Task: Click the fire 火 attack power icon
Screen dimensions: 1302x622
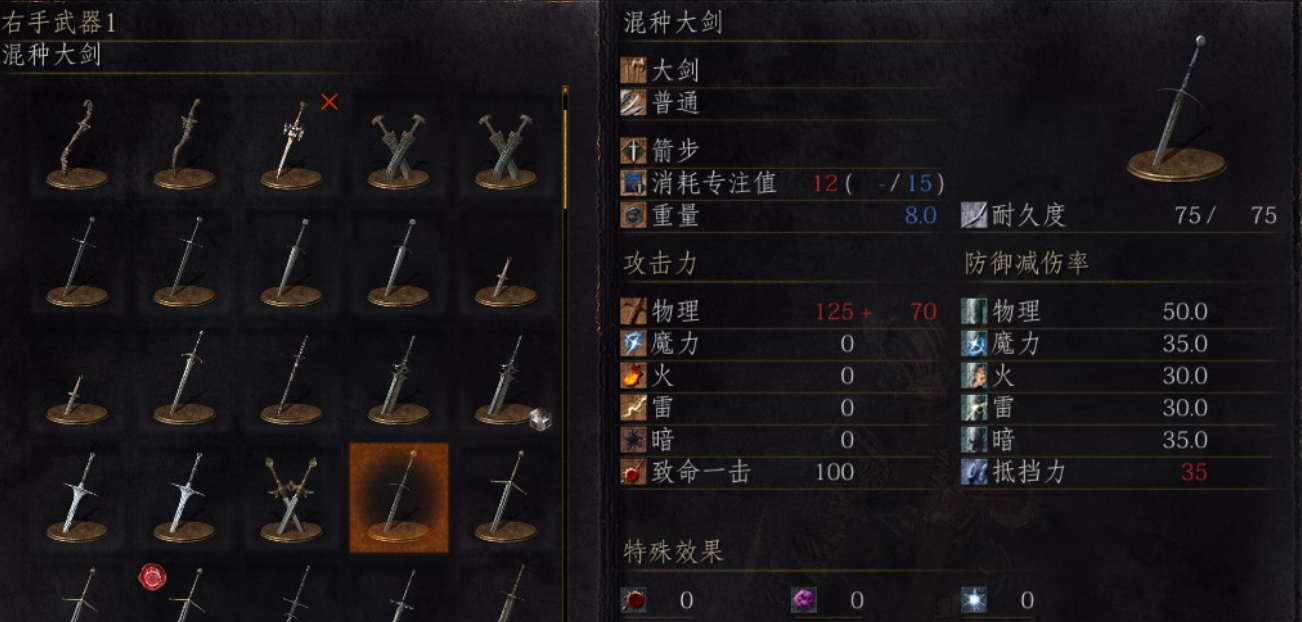Action: point(633,375)
